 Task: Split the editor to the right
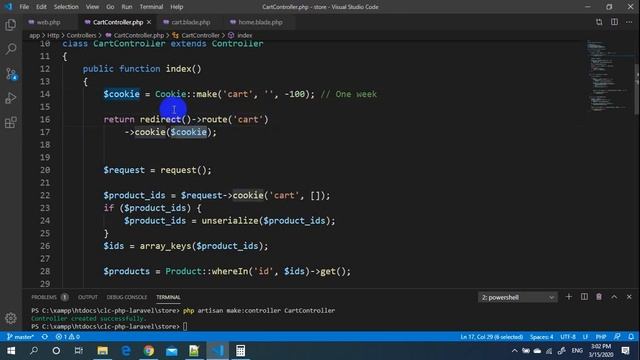(x=614, y=22)
